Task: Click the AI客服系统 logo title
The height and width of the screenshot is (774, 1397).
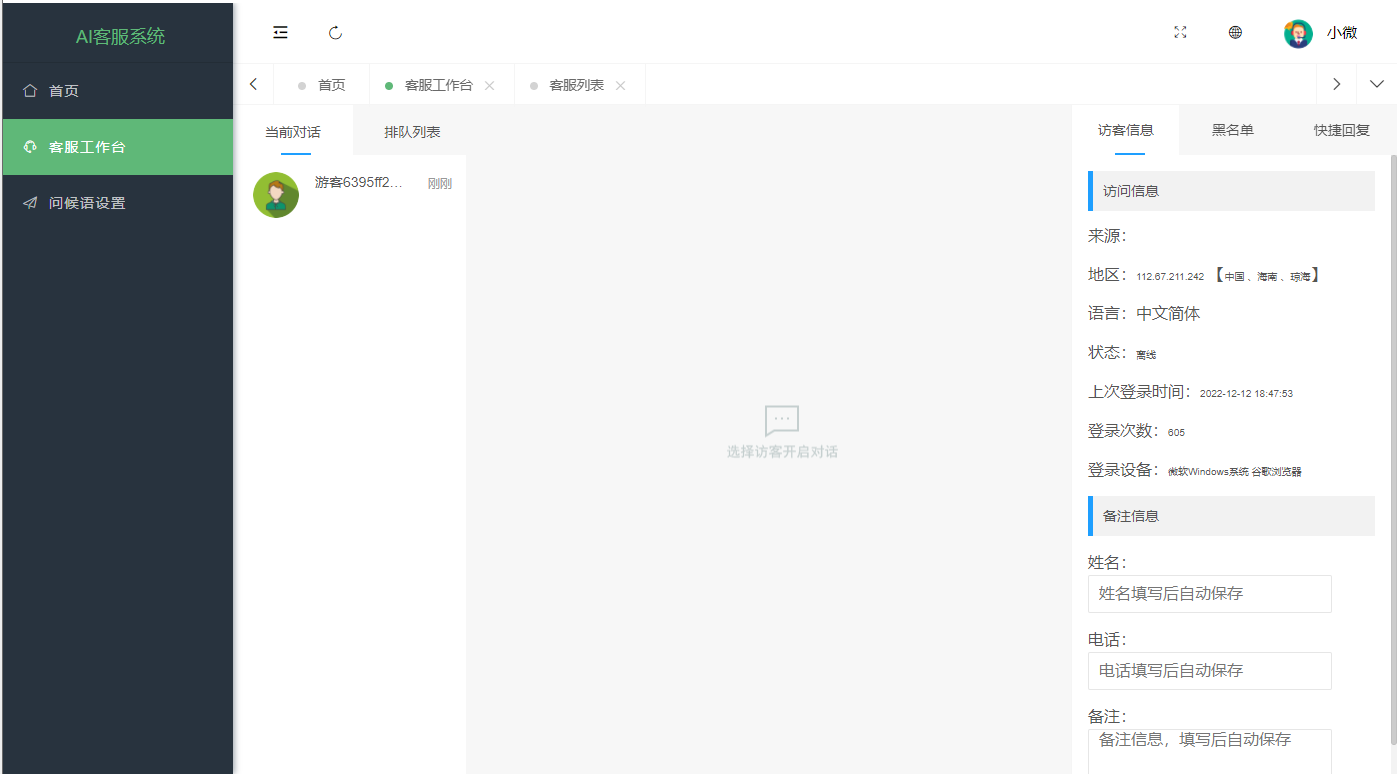Action: tap(121, 37)
